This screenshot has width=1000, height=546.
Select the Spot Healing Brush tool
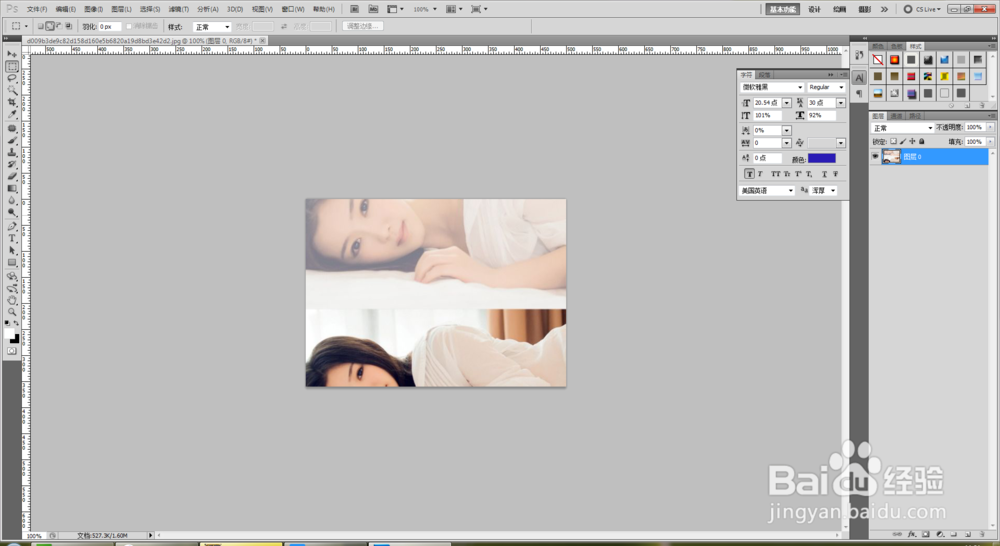tap(12, 128)
